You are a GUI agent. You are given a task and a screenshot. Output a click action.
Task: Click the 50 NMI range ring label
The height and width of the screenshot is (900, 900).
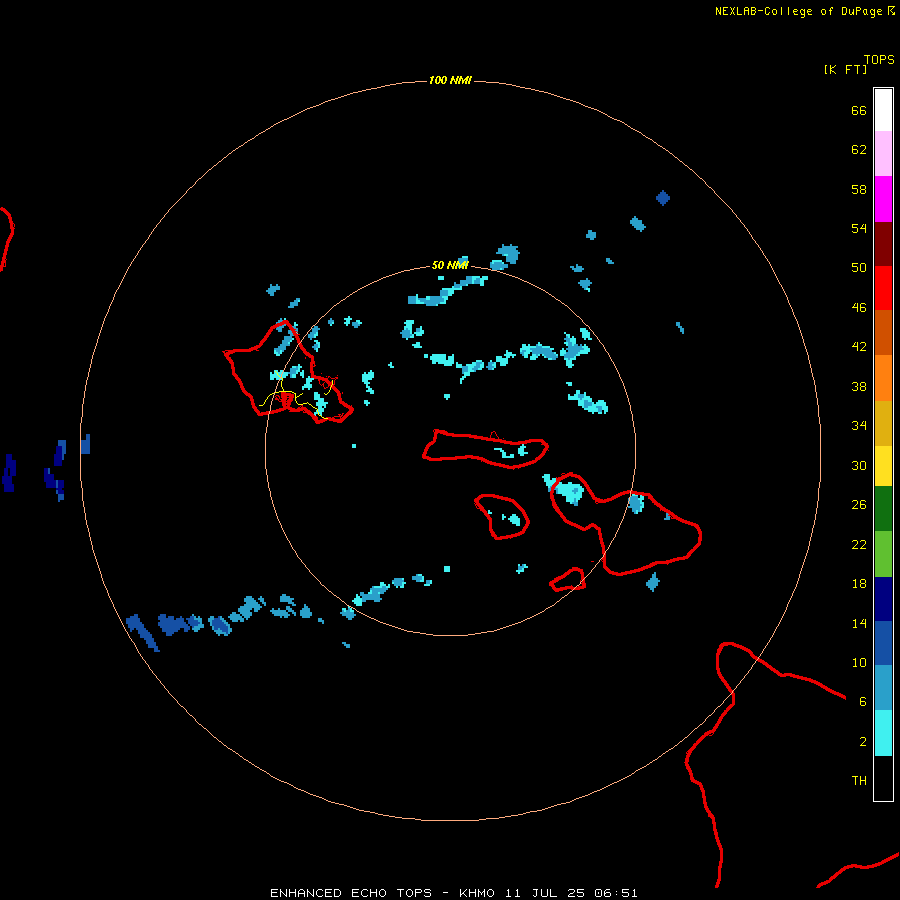pyautogui.click(x=450, y=265)
